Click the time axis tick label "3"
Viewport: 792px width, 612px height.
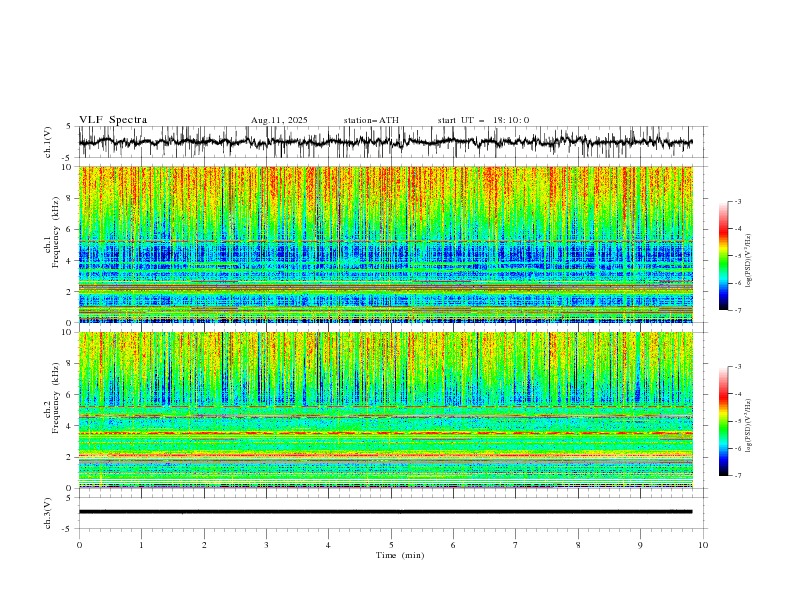pos(266,545)
